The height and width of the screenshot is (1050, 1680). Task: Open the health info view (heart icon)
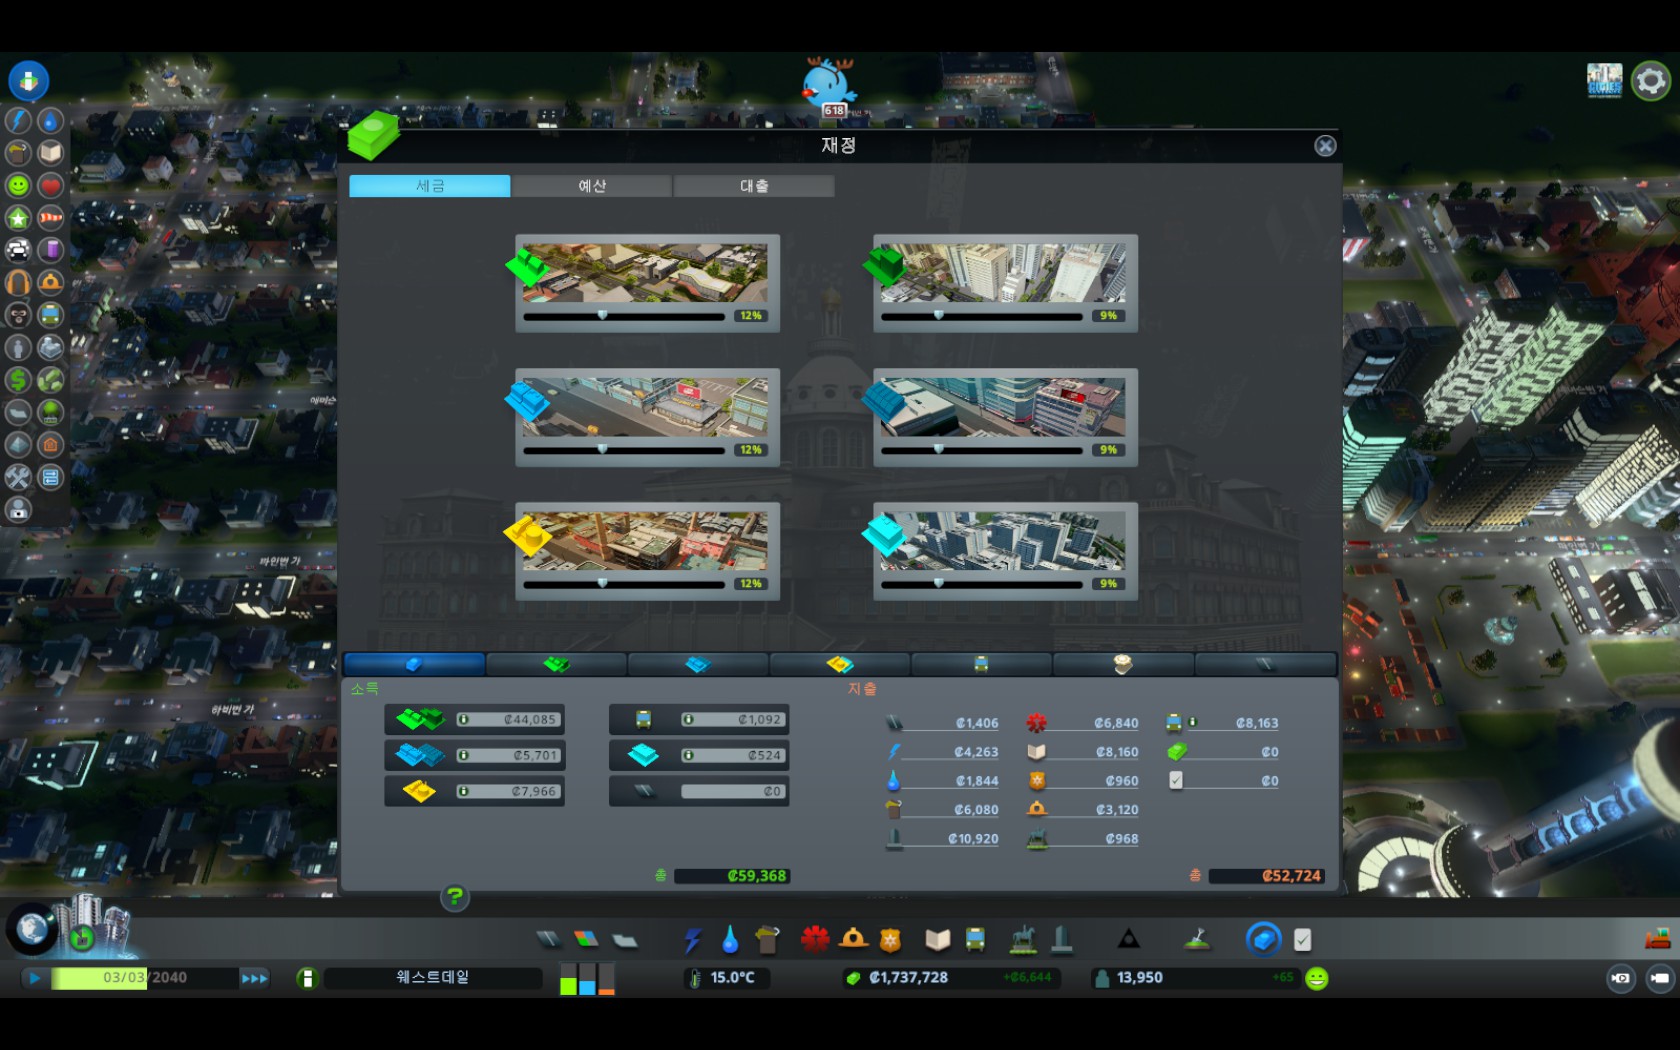[51, 186]
